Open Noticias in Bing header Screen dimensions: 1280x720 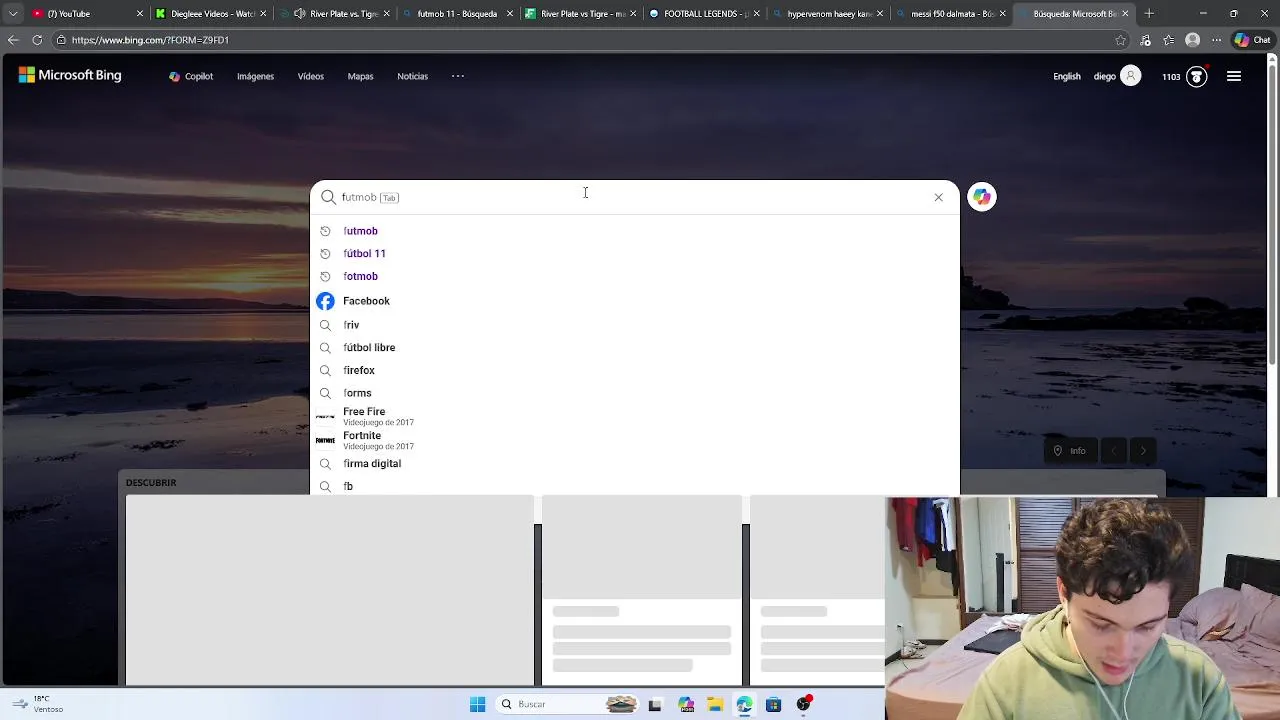click(x=412, y=76)
